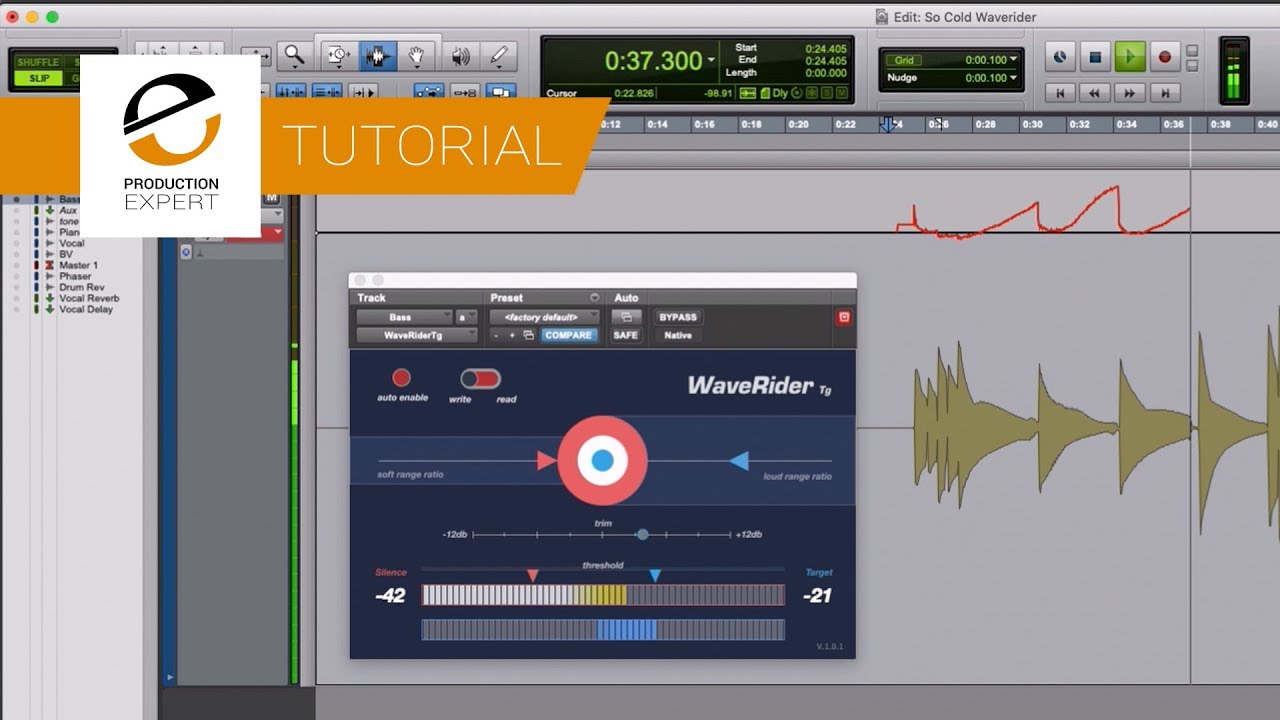Viewport: 1280px width, 720px height.
Task: Stop transport playback
Action: [1095, 57]
